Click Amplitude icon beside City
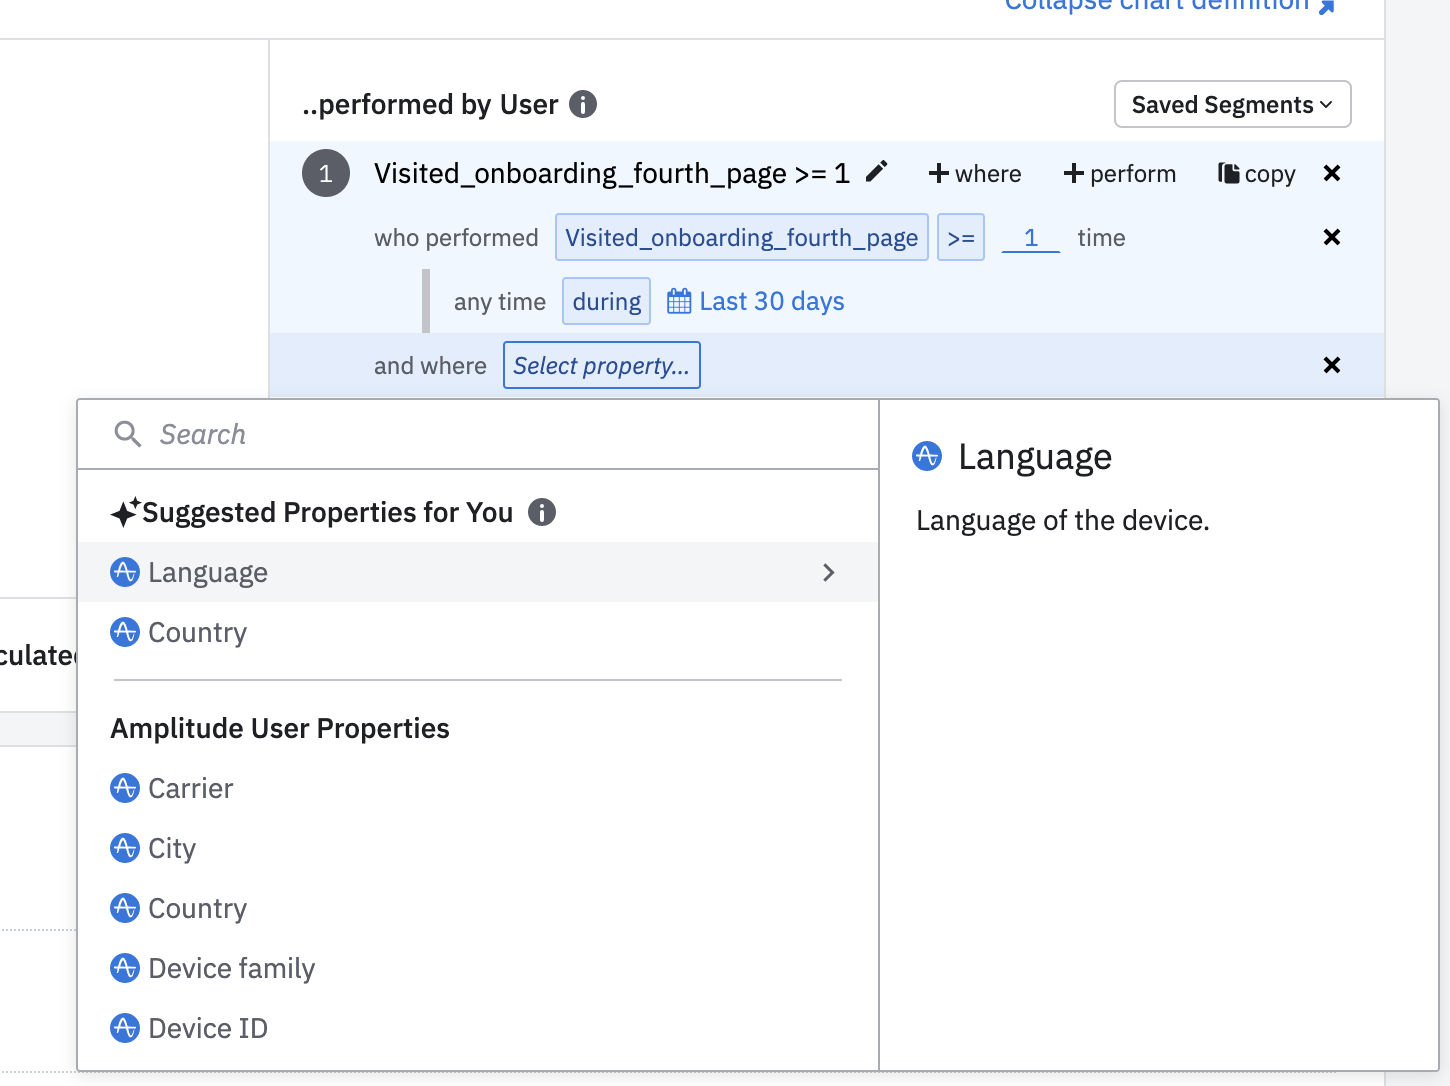The width and height of the screenshot is (1450, 1086). [125, 848]
